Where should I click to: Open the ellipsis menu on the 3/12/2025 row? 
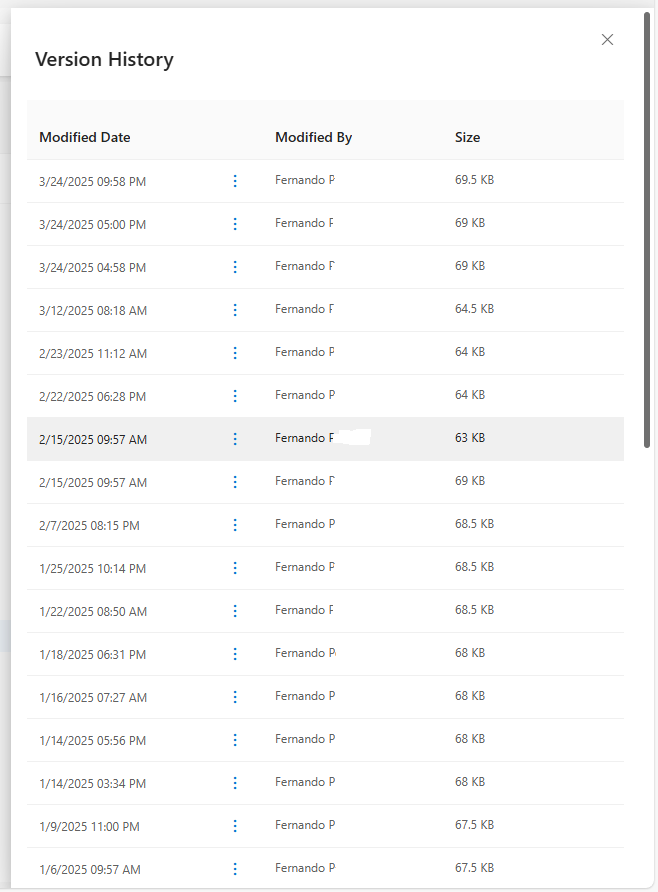pyautogui.click(x=235, y=310)
